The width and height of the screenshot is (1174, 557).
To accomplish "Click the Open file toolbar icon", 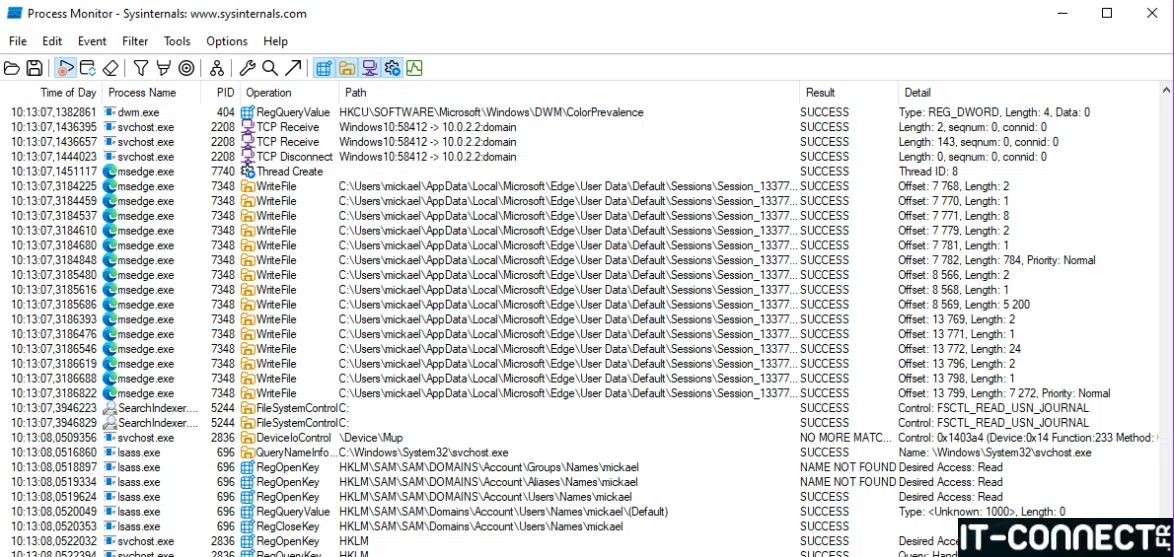I will pyautogui.click(x=12, y=68).
